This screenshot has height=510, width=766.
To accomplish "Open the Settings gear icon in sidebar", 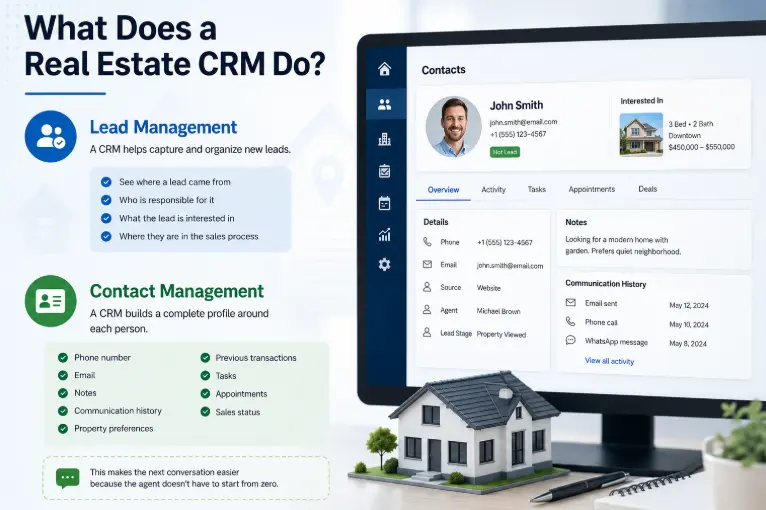I will [x=384, y=264].
